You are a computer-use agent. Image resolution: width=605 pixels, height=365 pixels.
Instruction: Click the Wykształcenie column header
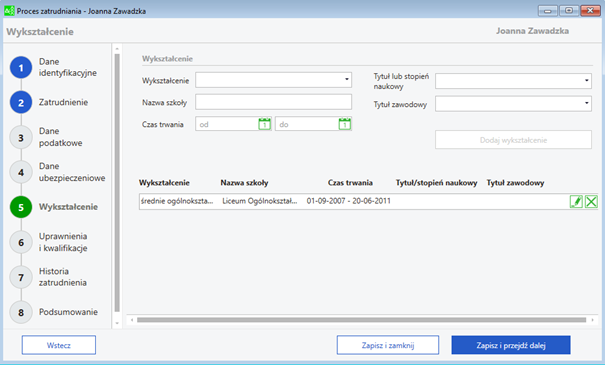click(x=164, y=183)
